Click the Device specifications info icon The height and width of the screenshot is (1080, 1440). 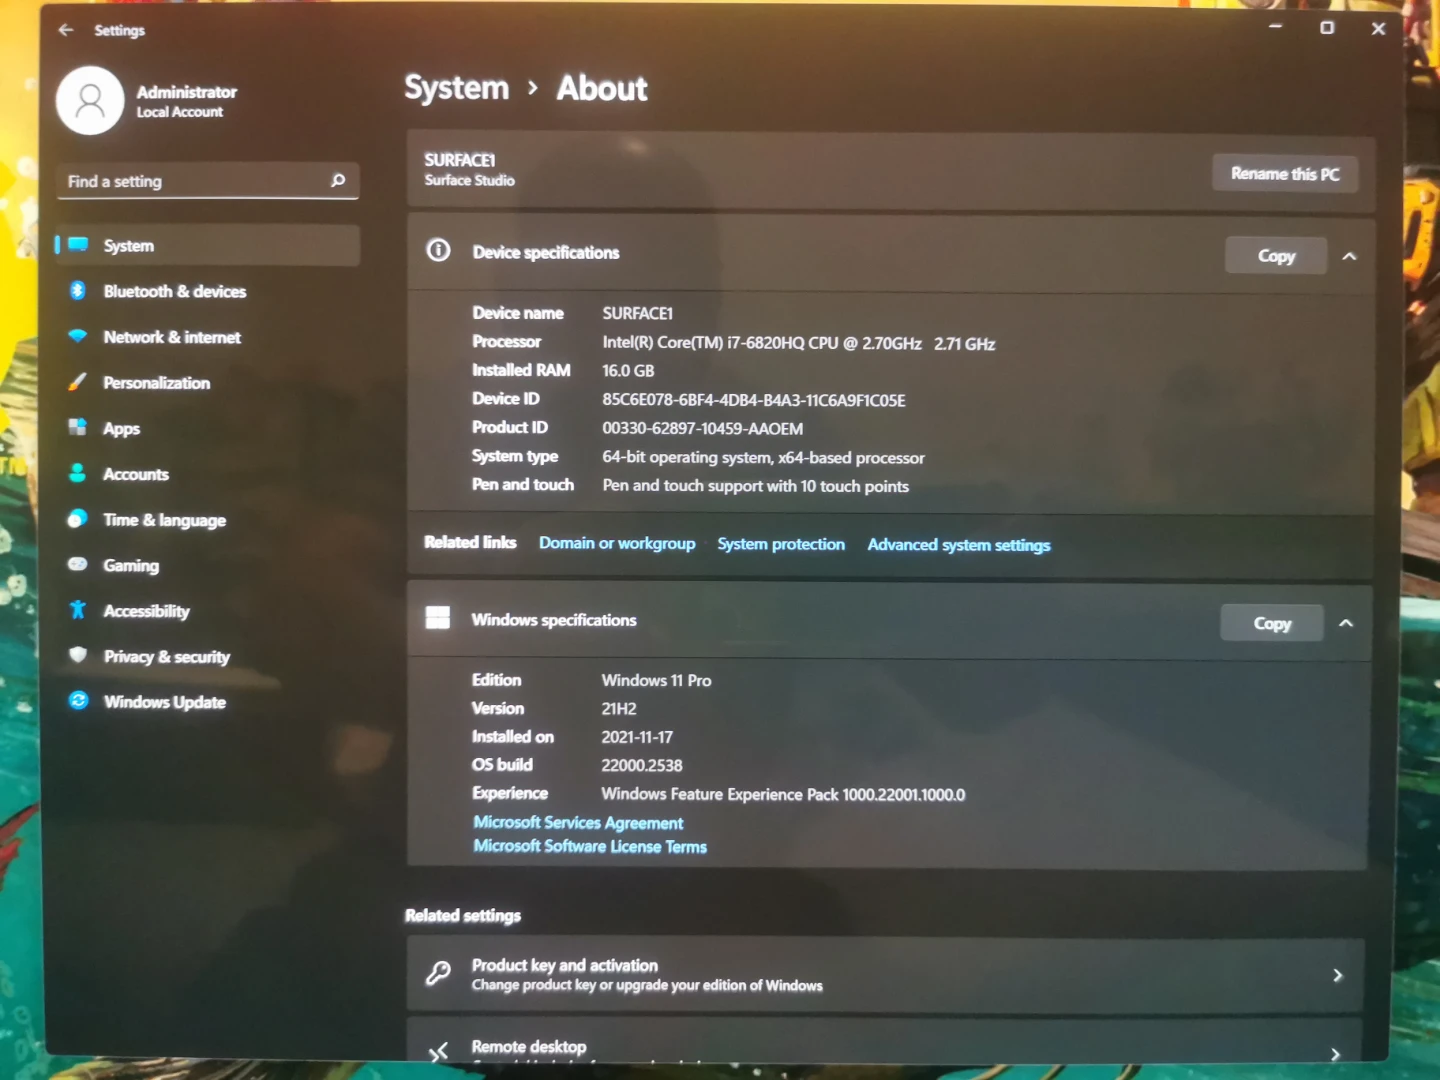point(438,250)
